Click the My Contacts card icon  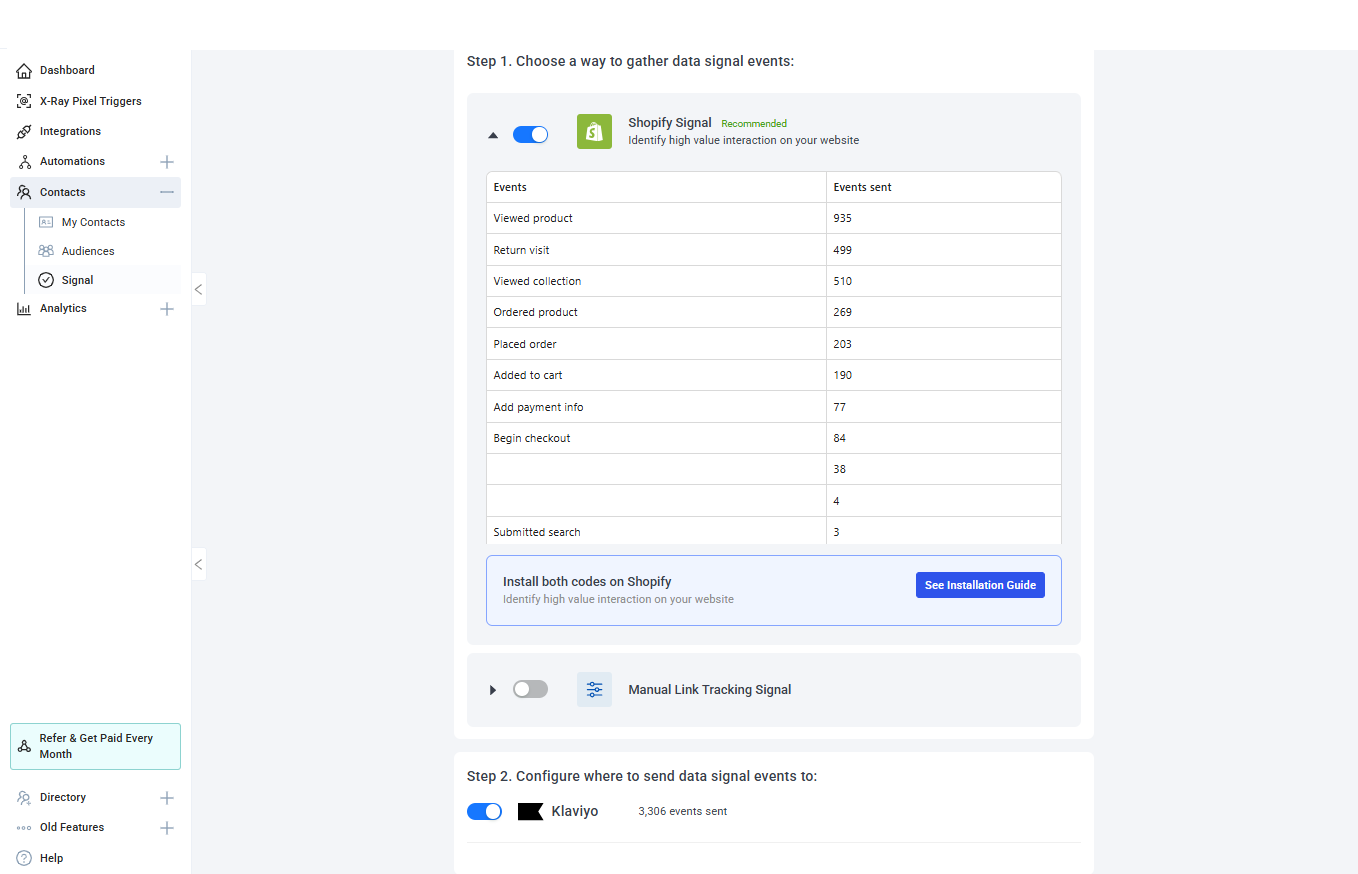46,222
